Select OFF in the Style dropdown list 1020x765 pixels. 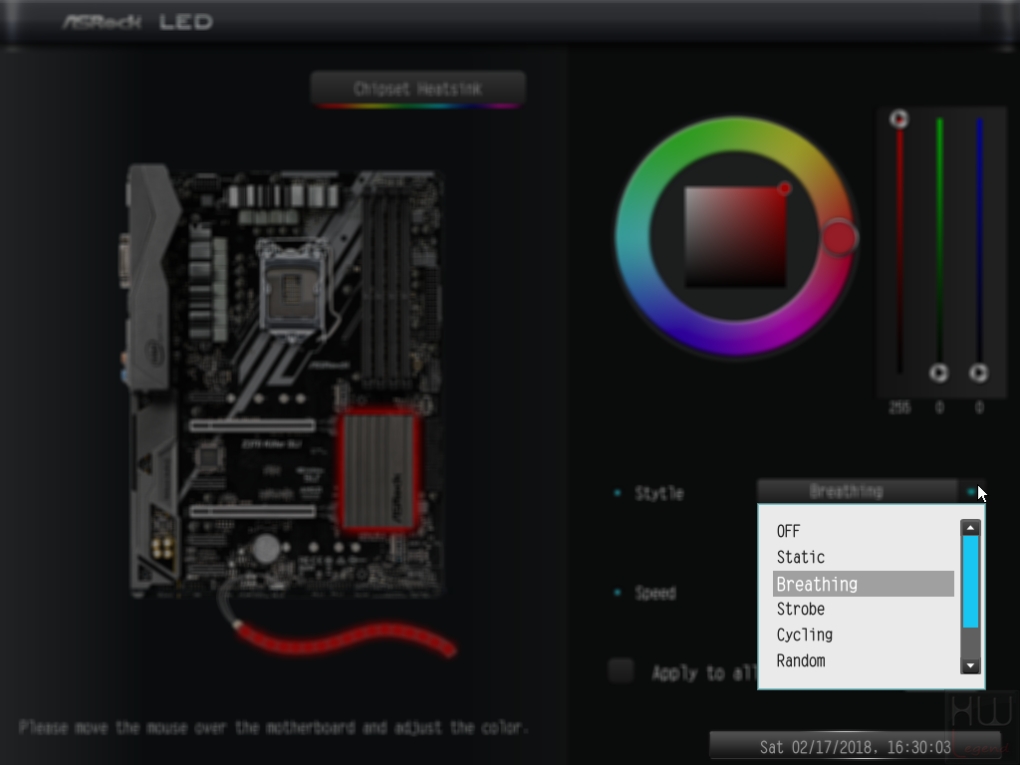(x=788, y=531)
